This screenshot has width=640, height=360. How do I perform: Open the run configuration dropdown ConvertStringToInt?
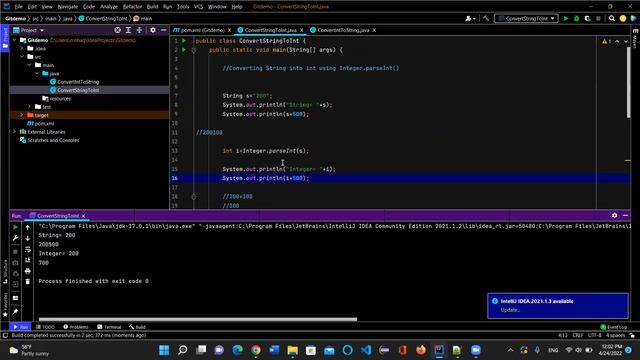click(526, 18)
